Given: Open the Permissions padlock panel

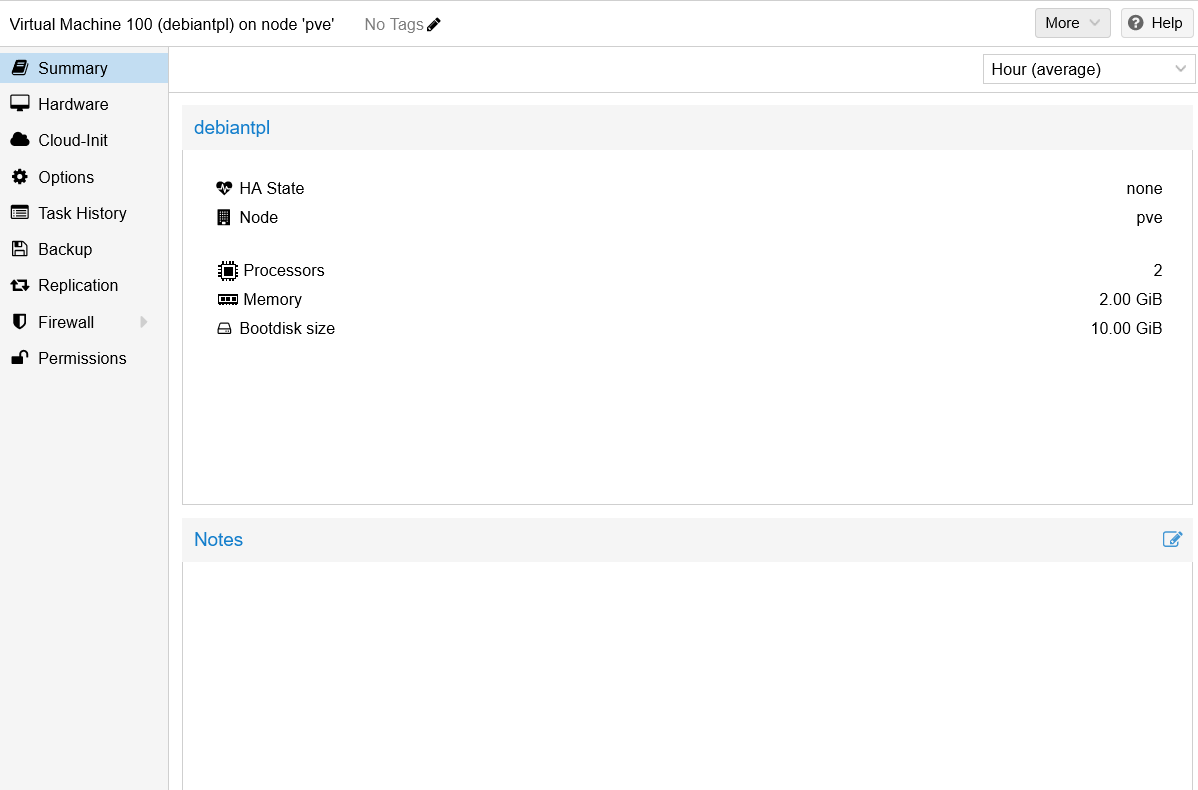Looking at the screenshot, I should 21,358.
